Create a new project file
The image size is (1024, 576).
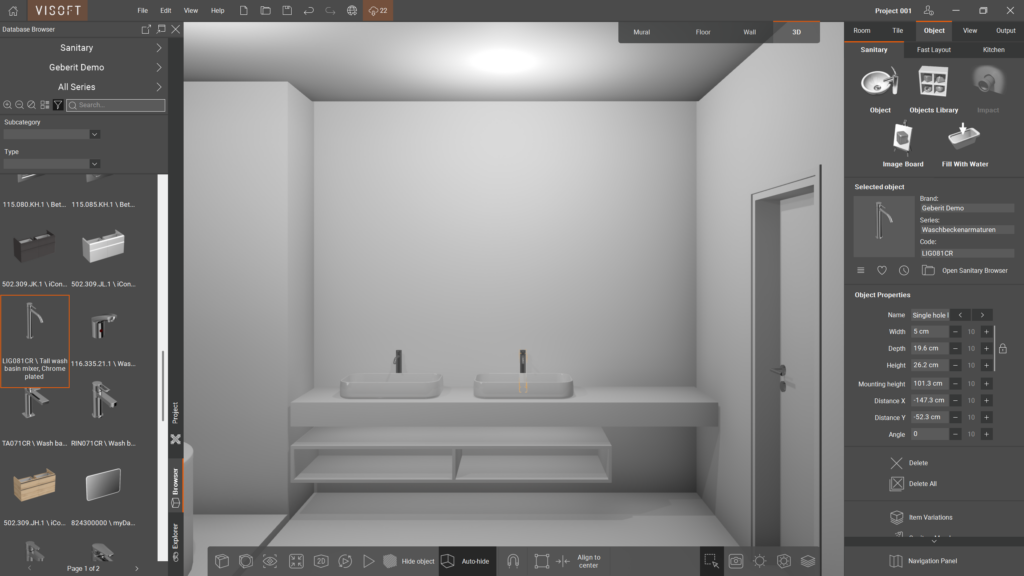pos(244,10)
